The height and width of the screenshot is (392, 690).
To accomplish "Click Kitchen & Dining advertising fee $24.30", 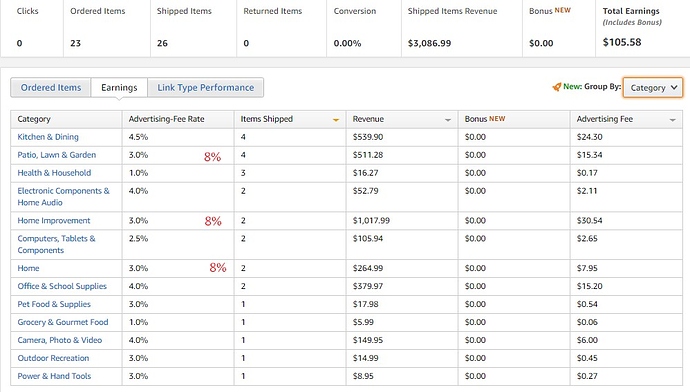I will pos(589,137).
